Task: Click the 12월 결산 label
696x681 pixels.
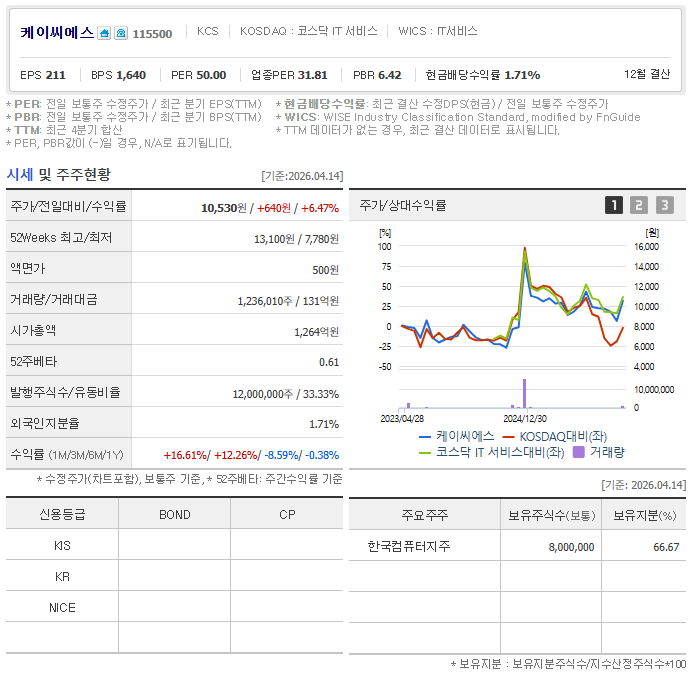Action: click(x=647, y=74)
